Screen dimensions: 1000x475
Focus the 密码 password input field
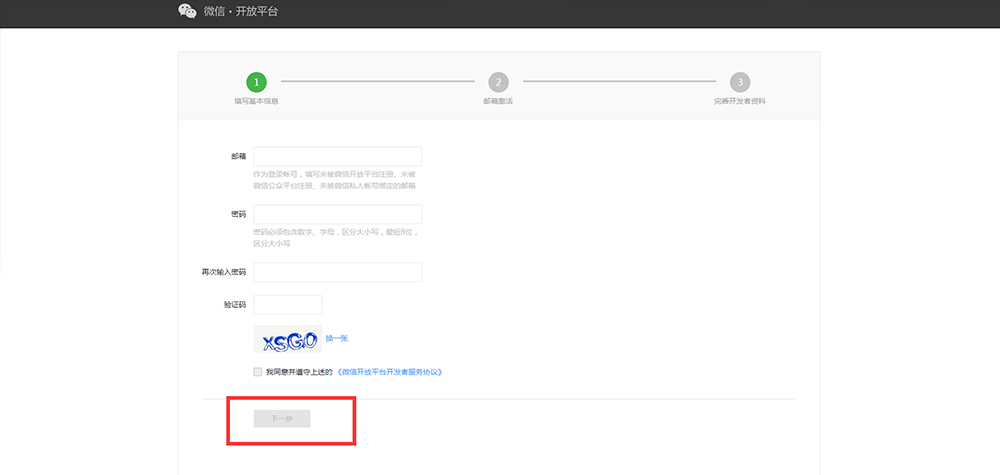pyautogui.click(x=337, y=214)
